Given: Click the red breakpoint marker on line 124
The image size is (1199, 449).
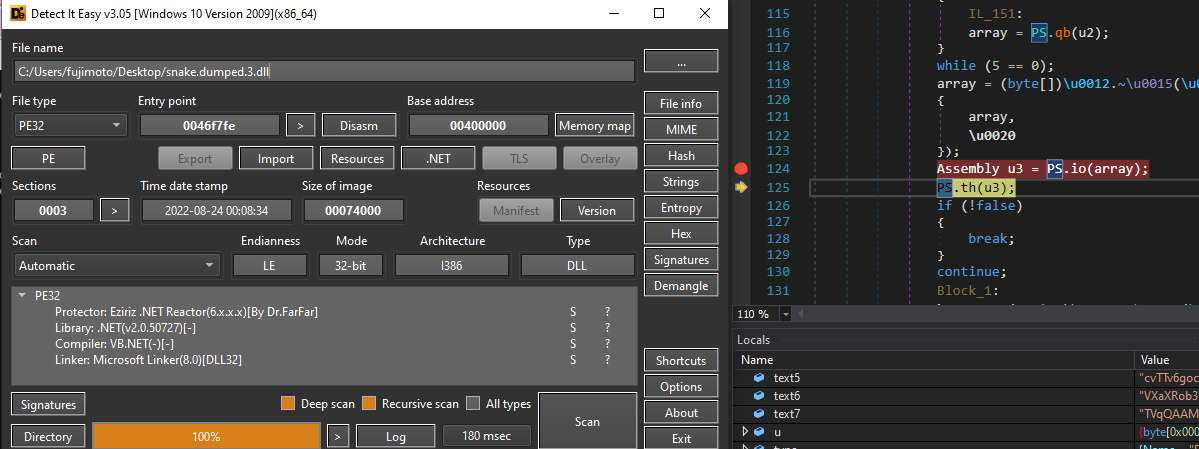Looking at the screenshot, I should tap(741, 169).
